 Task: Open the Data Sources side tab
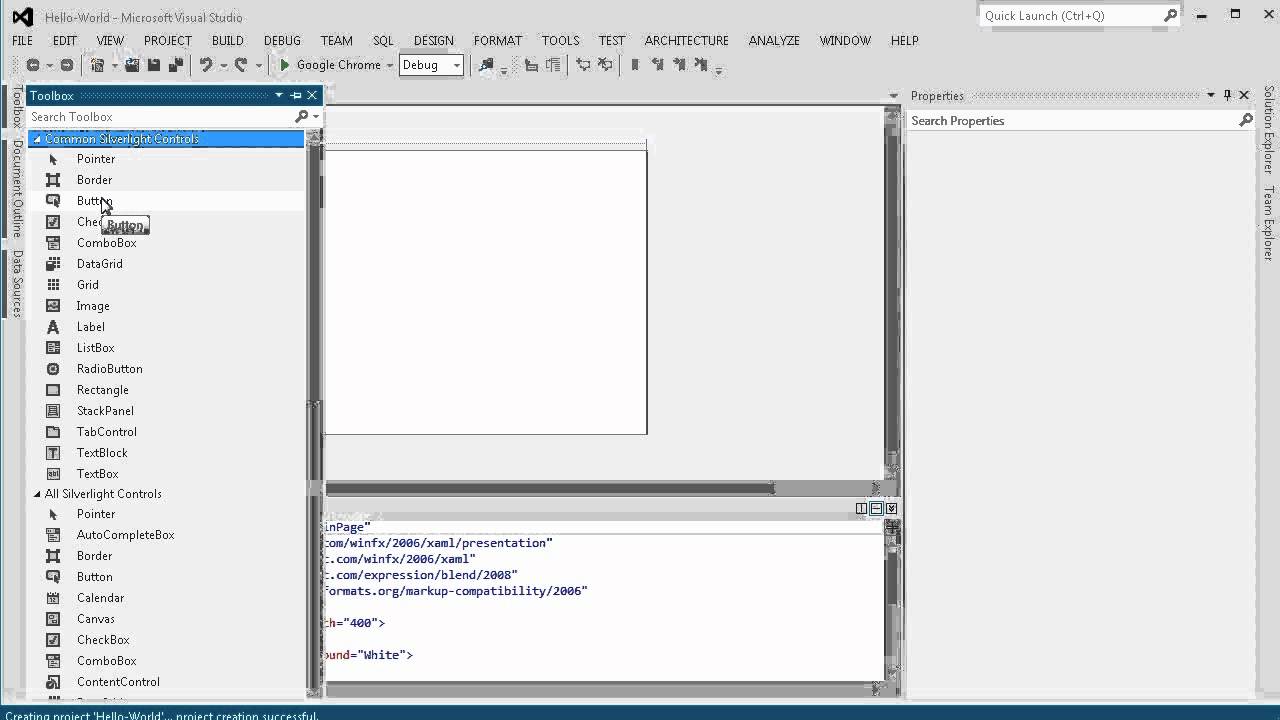(17, 283)
